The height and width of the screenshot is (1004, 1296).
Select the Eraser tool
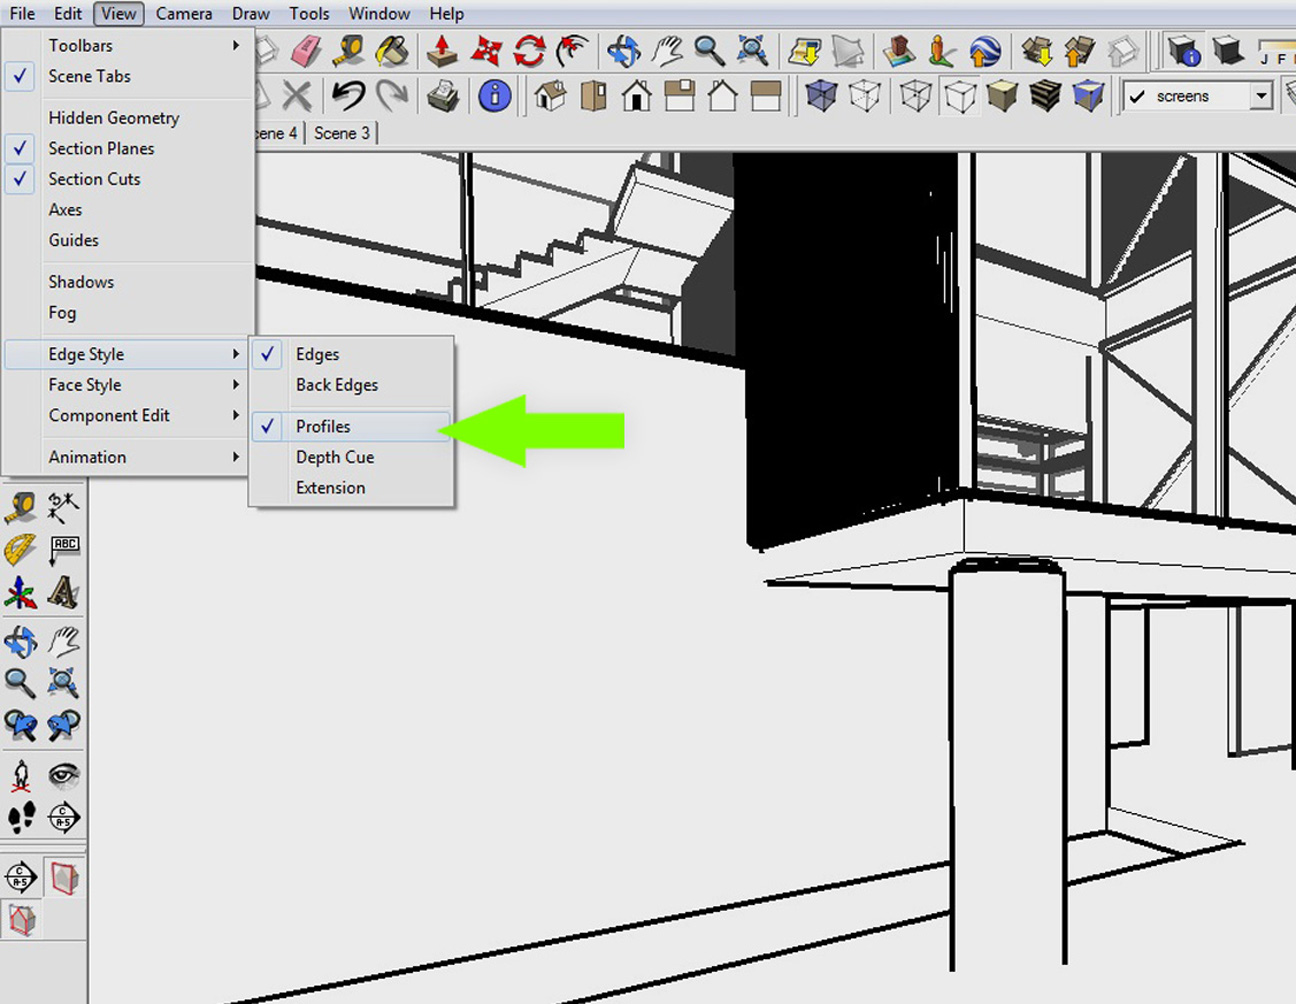point(307,48)
